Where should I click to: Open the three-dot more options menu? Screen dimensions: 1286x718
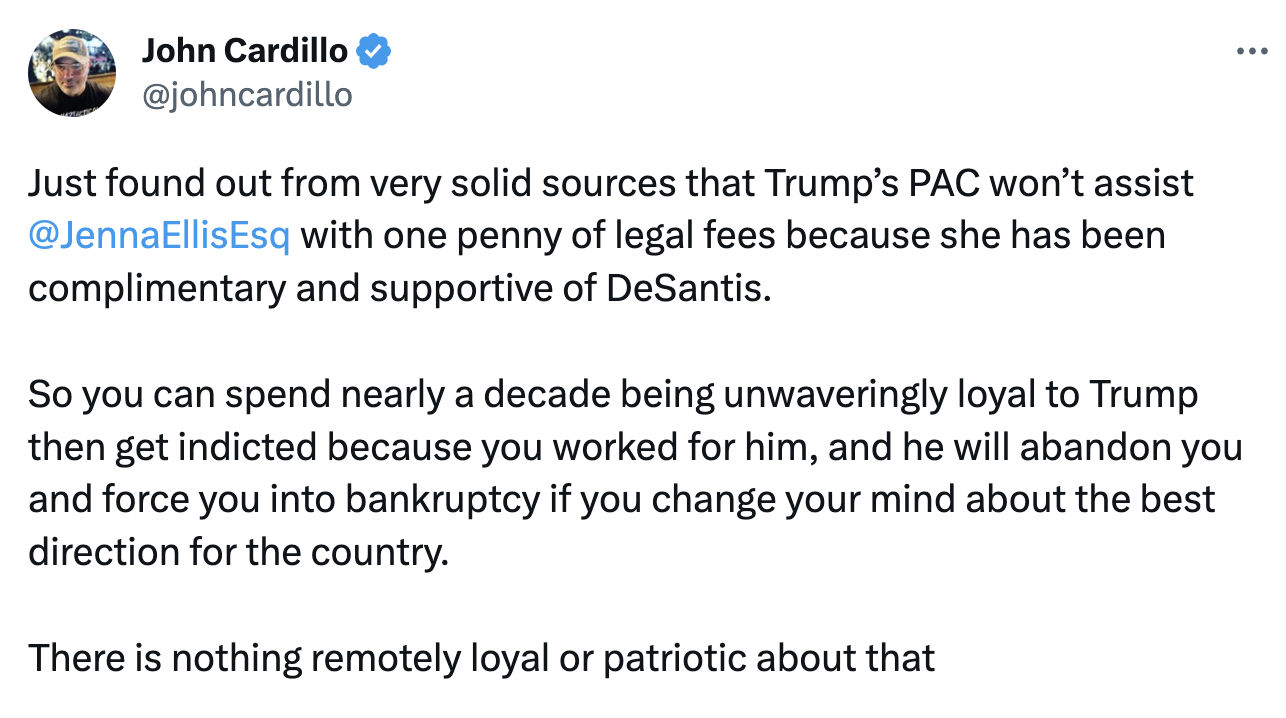[x=1252, y=51]
